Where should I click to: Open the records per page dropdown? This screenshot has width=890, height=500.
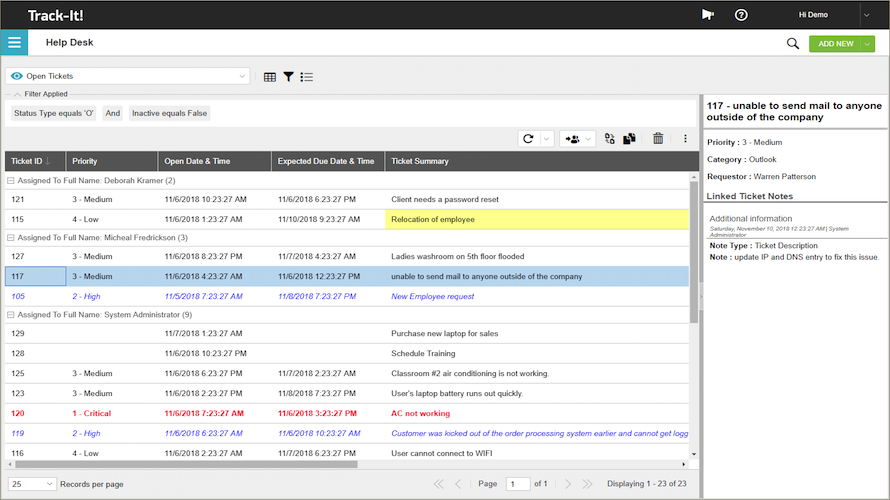click(x=32, y=484)
